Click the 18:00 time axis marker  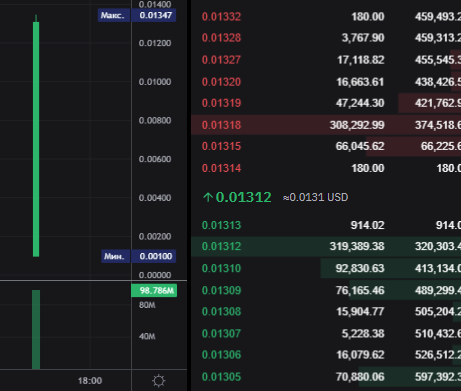(x=90, y=381)
